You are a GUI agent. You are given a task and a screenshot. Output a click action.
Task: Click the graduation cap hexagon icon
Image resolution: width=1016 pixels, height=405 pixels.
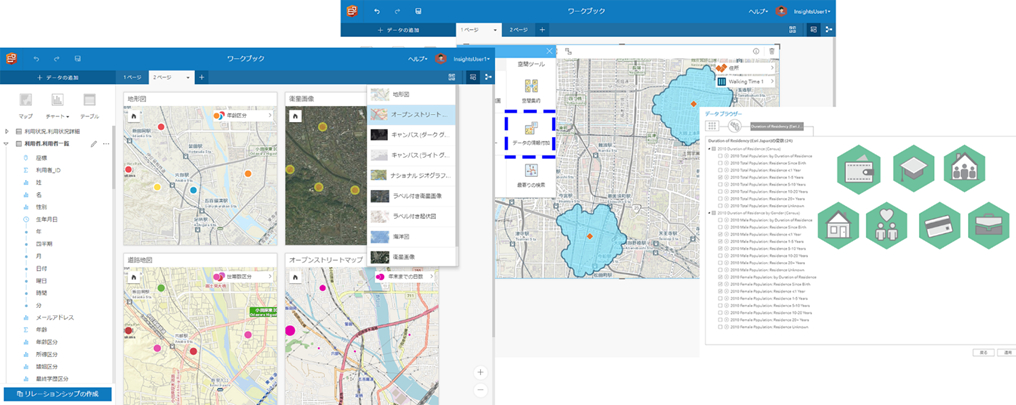pos(913,167)
